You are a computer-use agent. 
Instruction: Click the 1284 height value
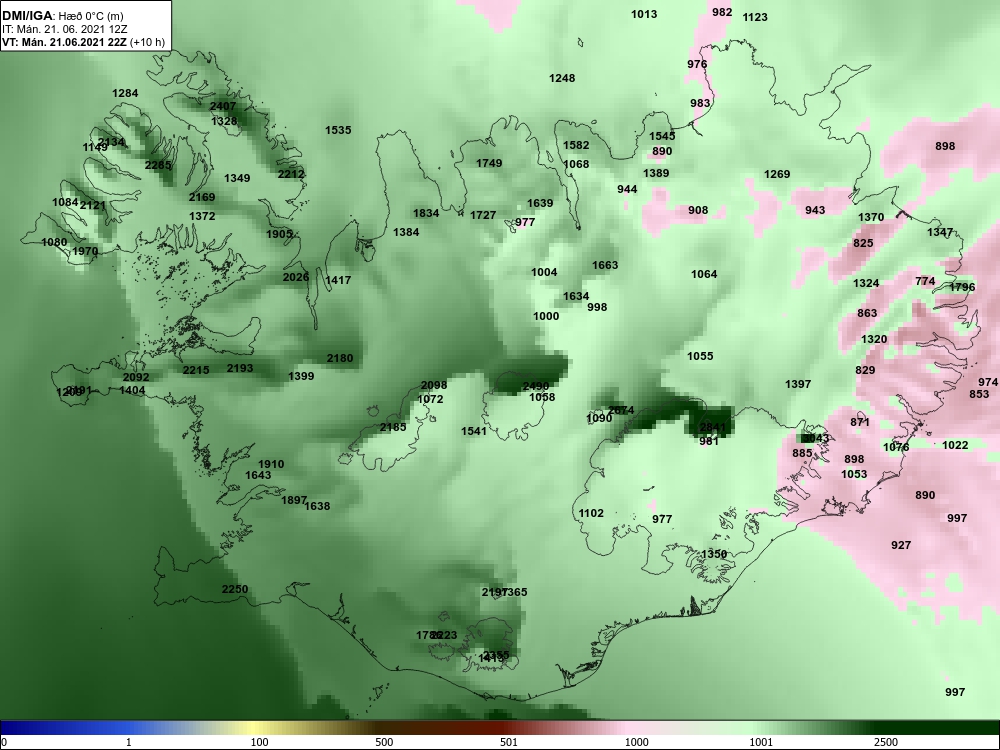coord(125,93)
